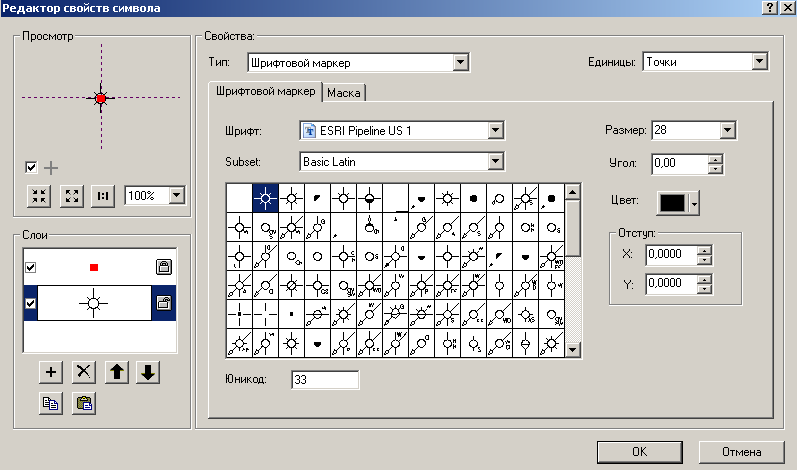Switch to the Маска tab

pos(344,92)
